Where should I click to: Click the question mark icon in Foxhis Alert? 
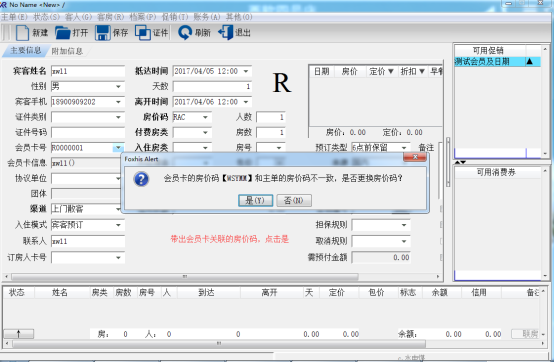coord(141,179)
